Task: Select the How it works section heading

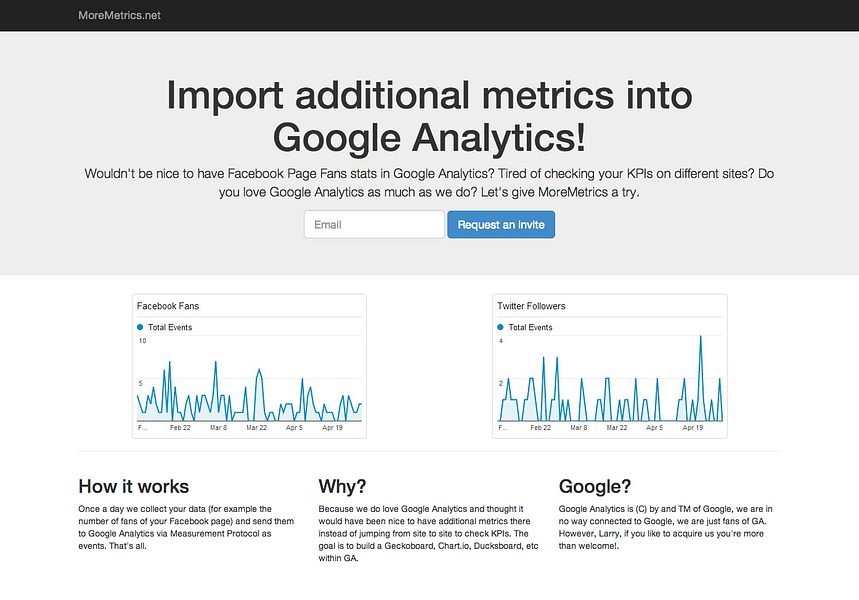Action: [133, 487]
